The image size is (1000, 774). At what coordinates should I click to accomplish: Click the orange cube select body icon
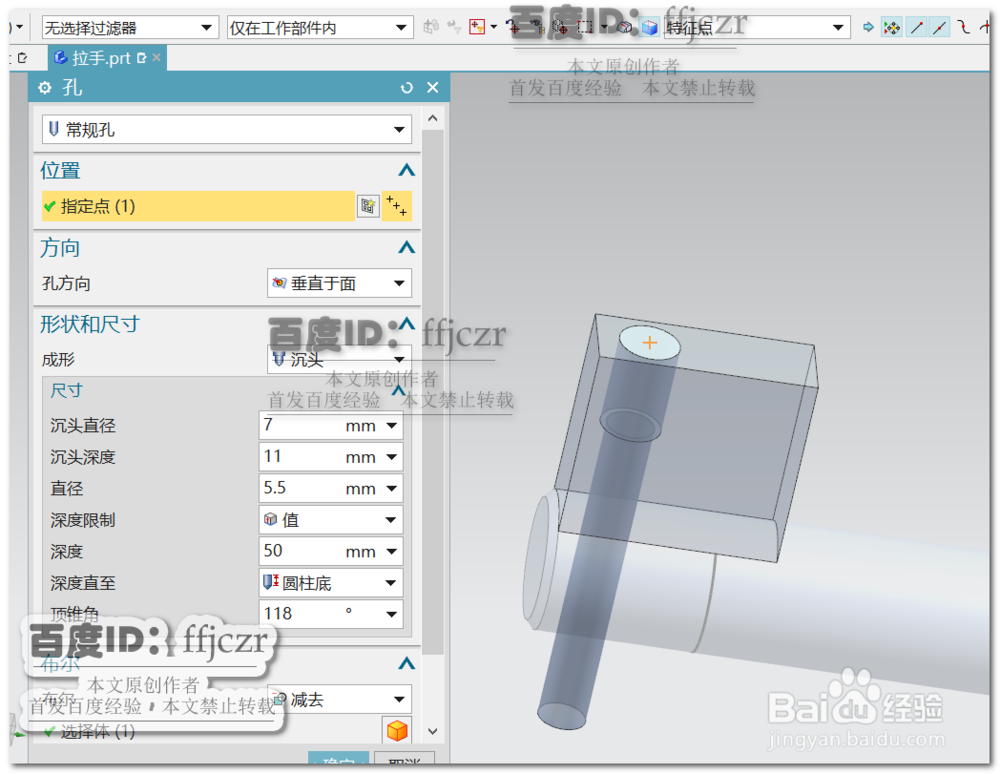click(397, 731)
